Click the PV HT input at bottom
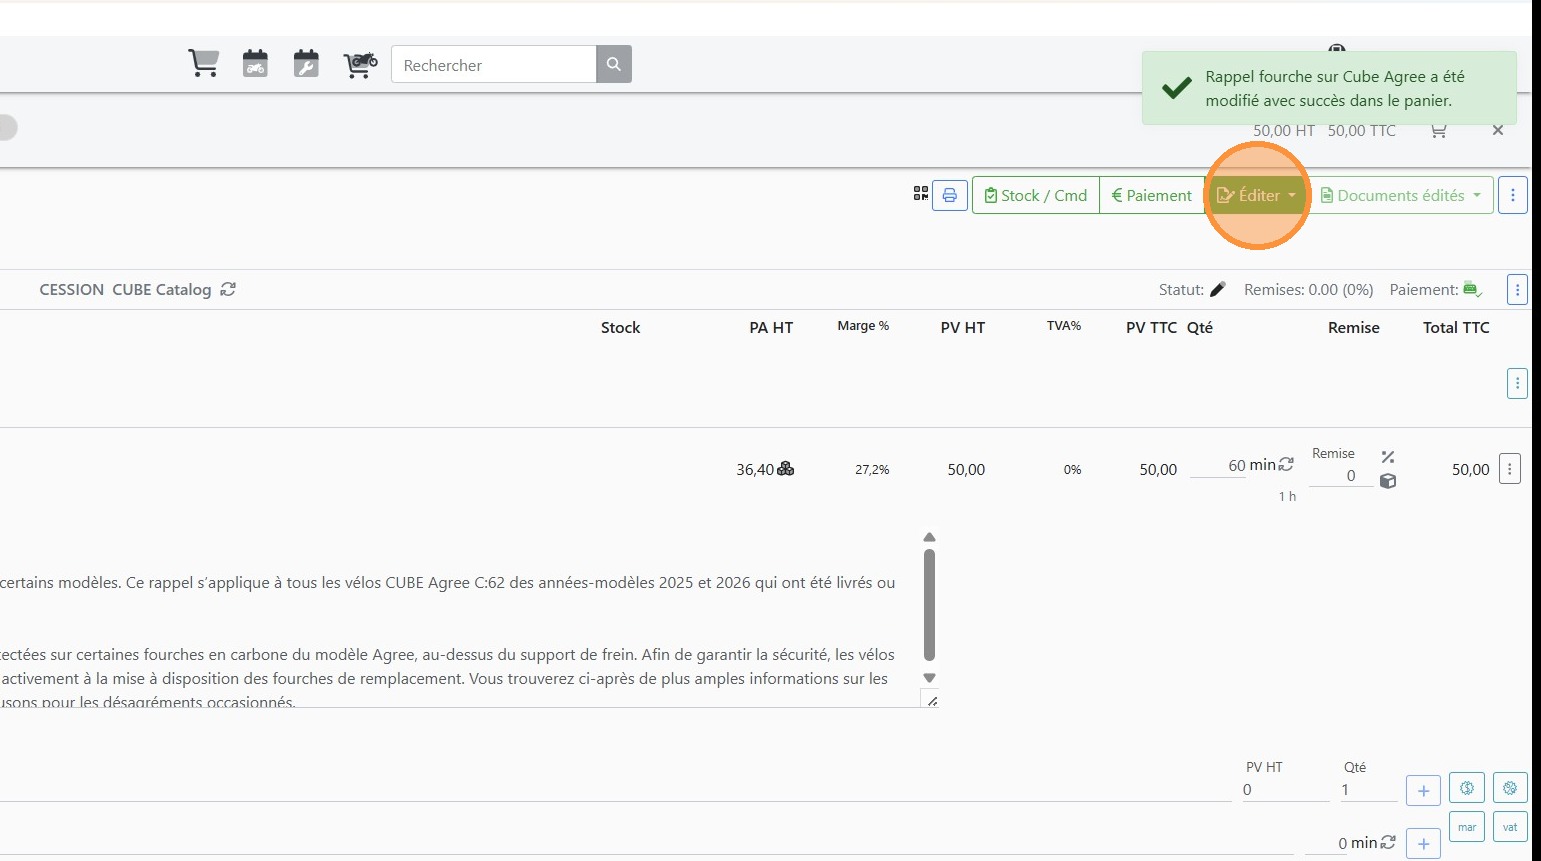1541x861 pixels. (1286, 790)
